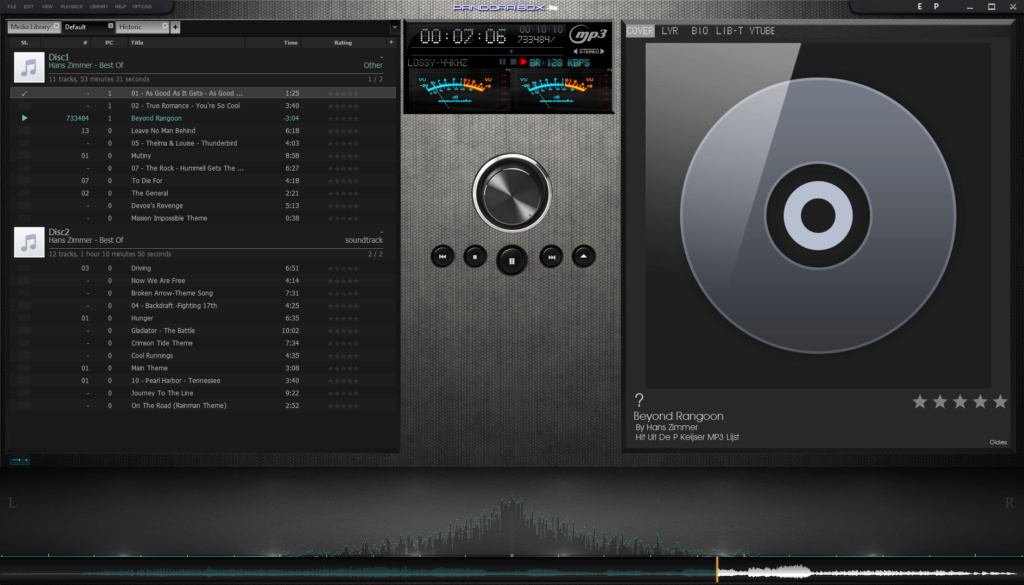This screenshot has height=585, width=1024.
Task: Click right arrow beside STEREO label
Action: pos(602,51)
